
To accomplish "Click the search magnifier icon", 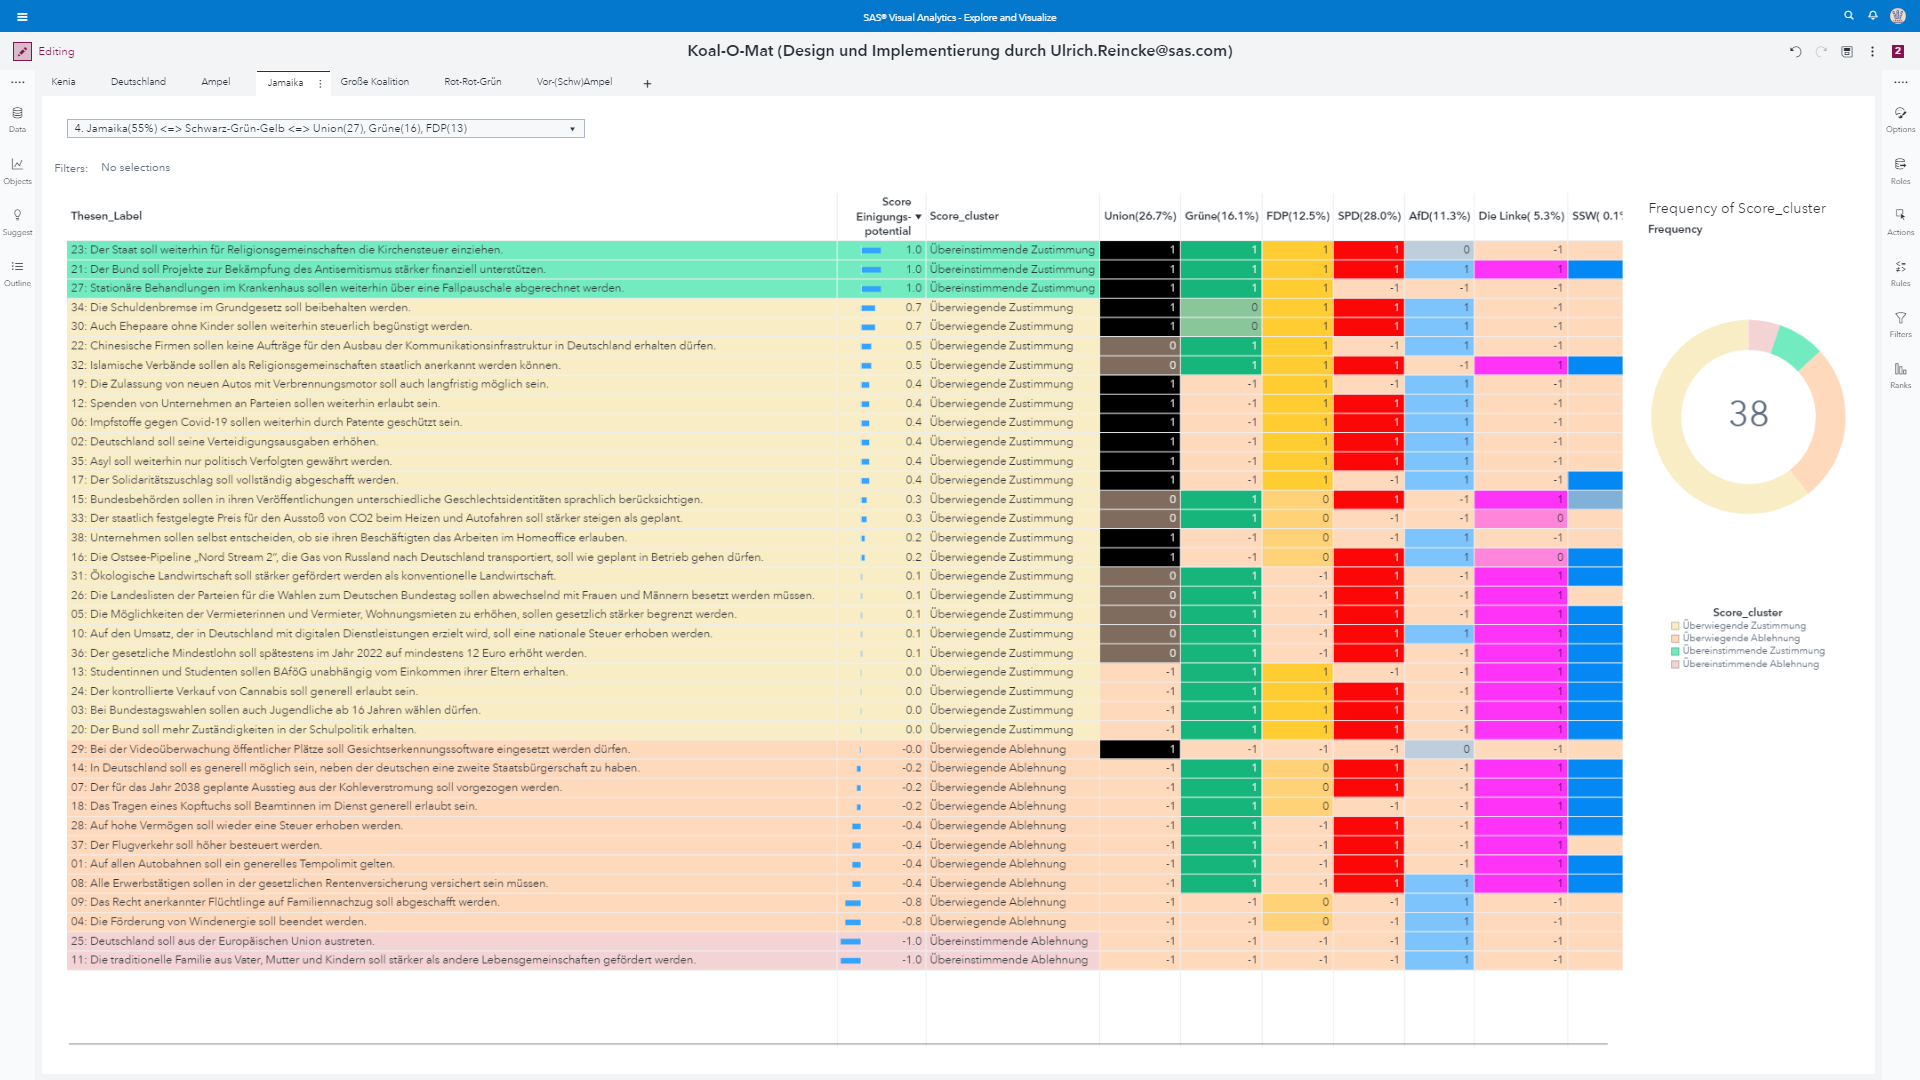I will [1849, 16].
